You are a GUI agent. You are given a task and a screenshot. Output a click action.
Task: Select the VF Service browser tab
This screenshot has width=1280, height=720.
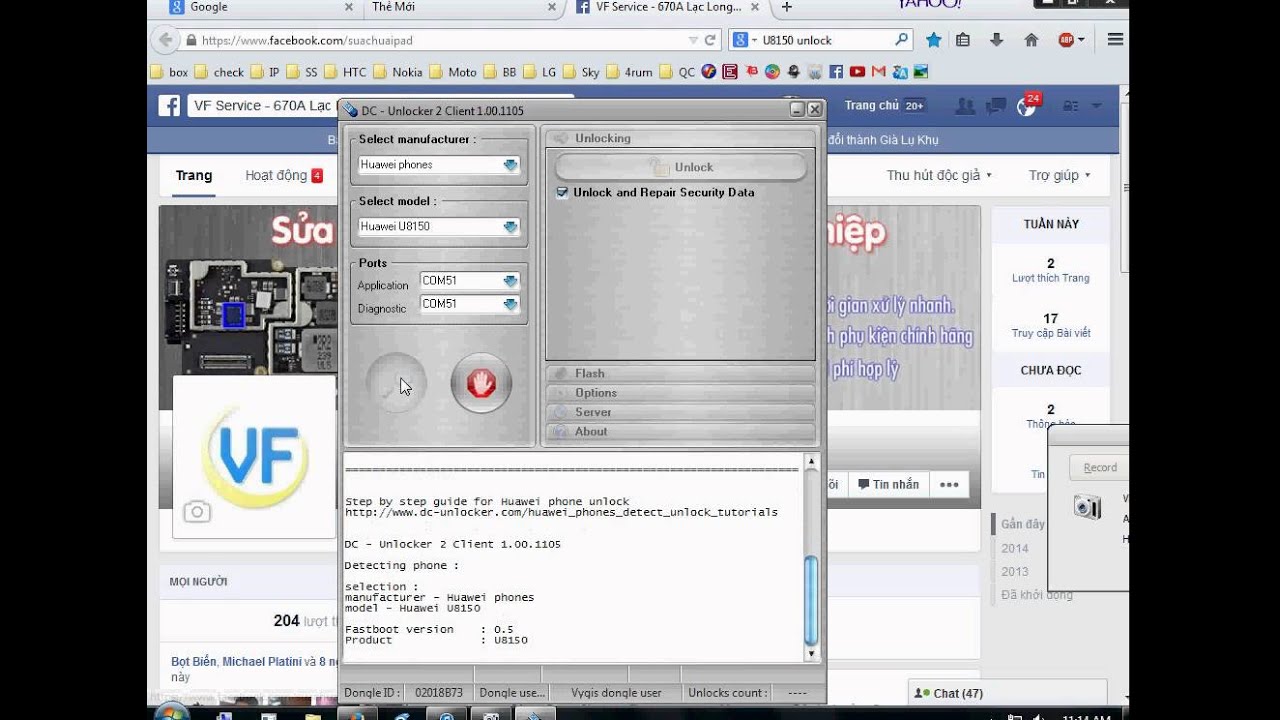coord(668,7)
